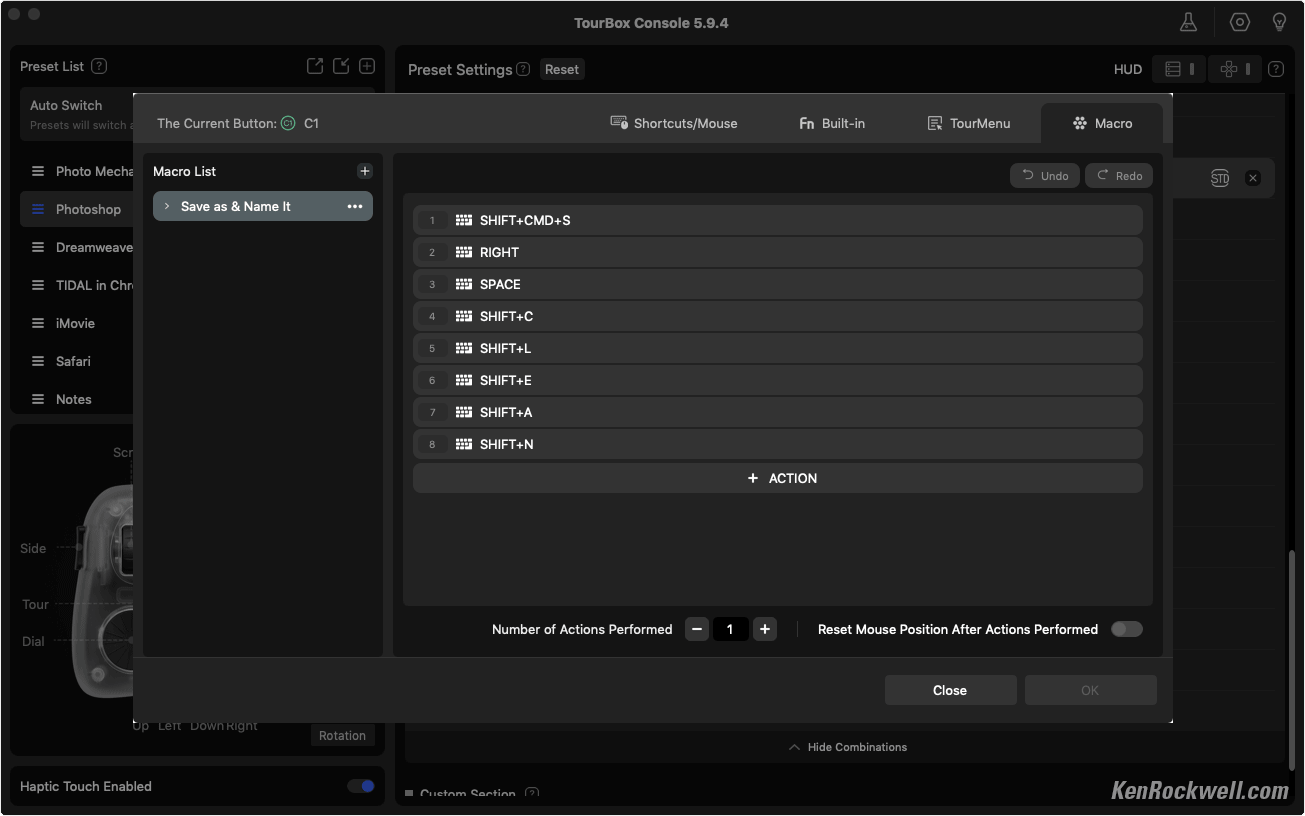Increase the Number of Actions Performed
The image size is (1305, 816).
click(764, 629)
